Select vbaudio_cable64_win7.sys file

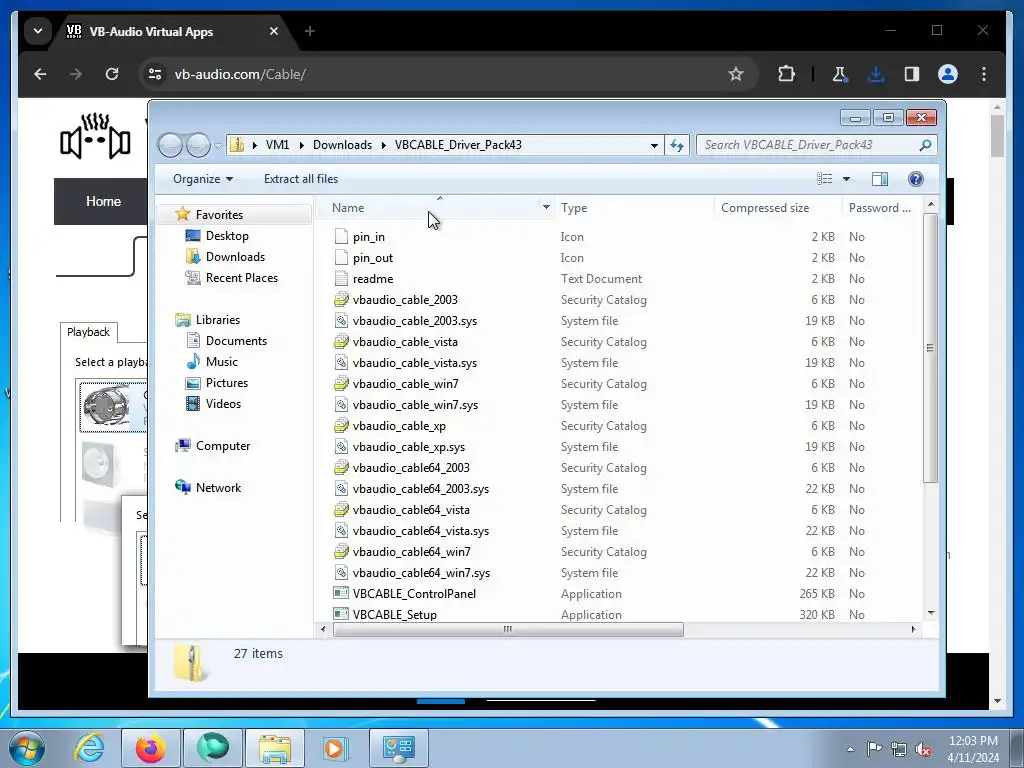tap(421, 573)
